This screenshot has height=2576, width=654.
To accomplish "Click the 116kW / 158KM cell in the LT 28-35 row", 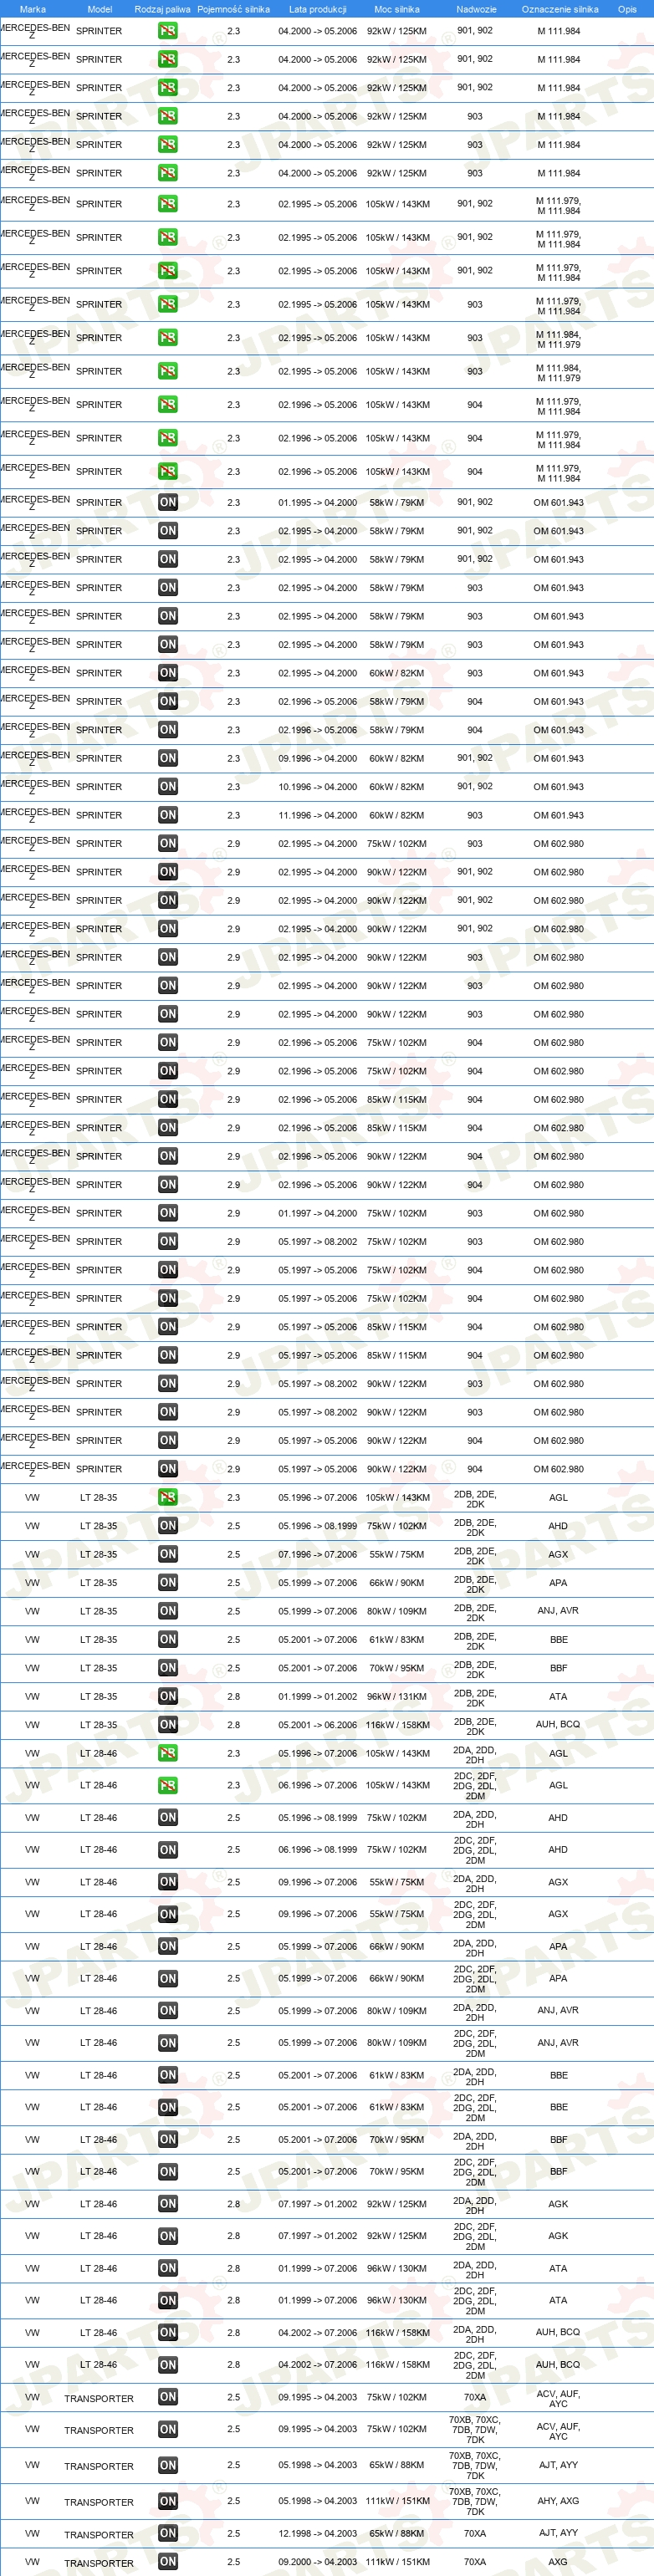I will [397, 1726].
